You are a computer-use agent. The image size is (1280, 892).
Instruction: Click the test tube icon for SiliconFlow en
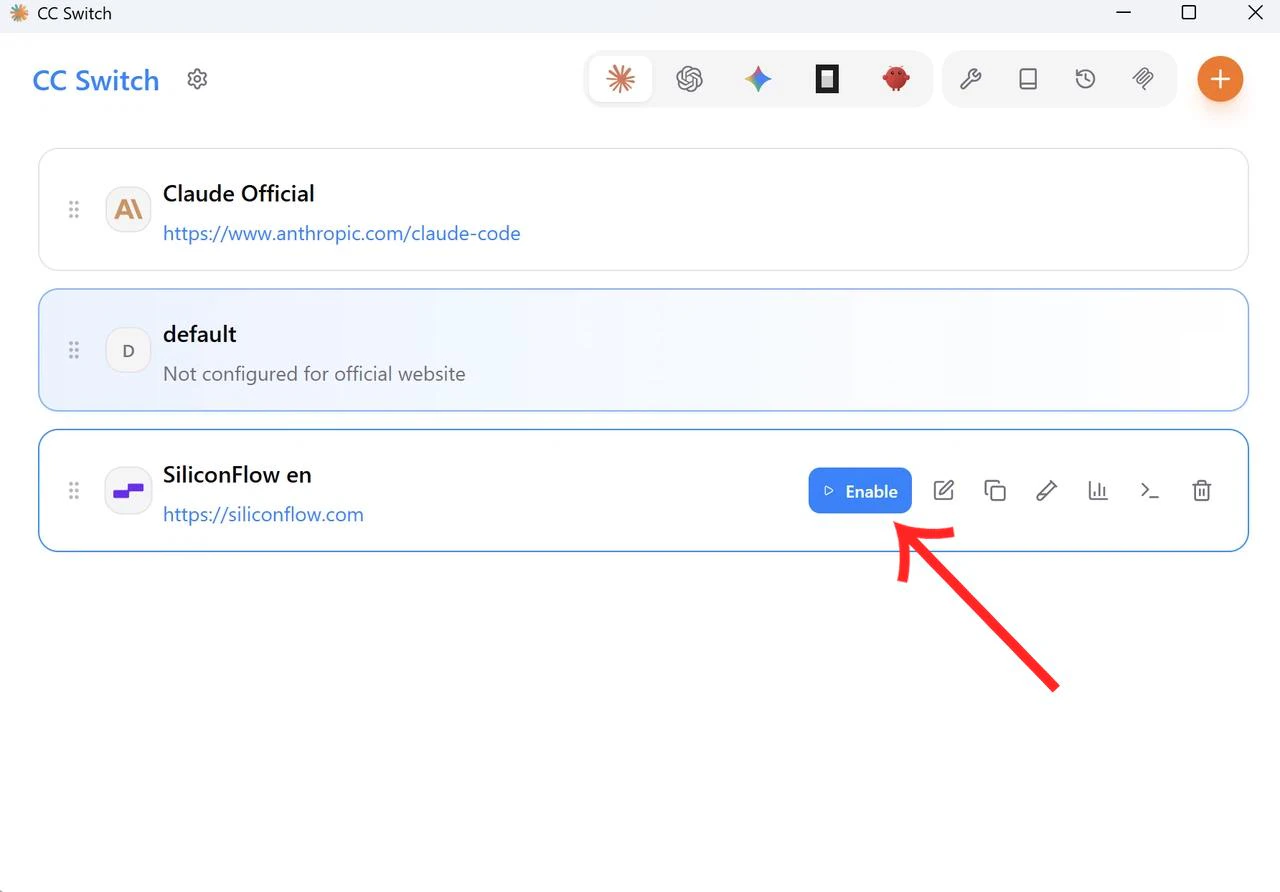[x=1046, y=490]
